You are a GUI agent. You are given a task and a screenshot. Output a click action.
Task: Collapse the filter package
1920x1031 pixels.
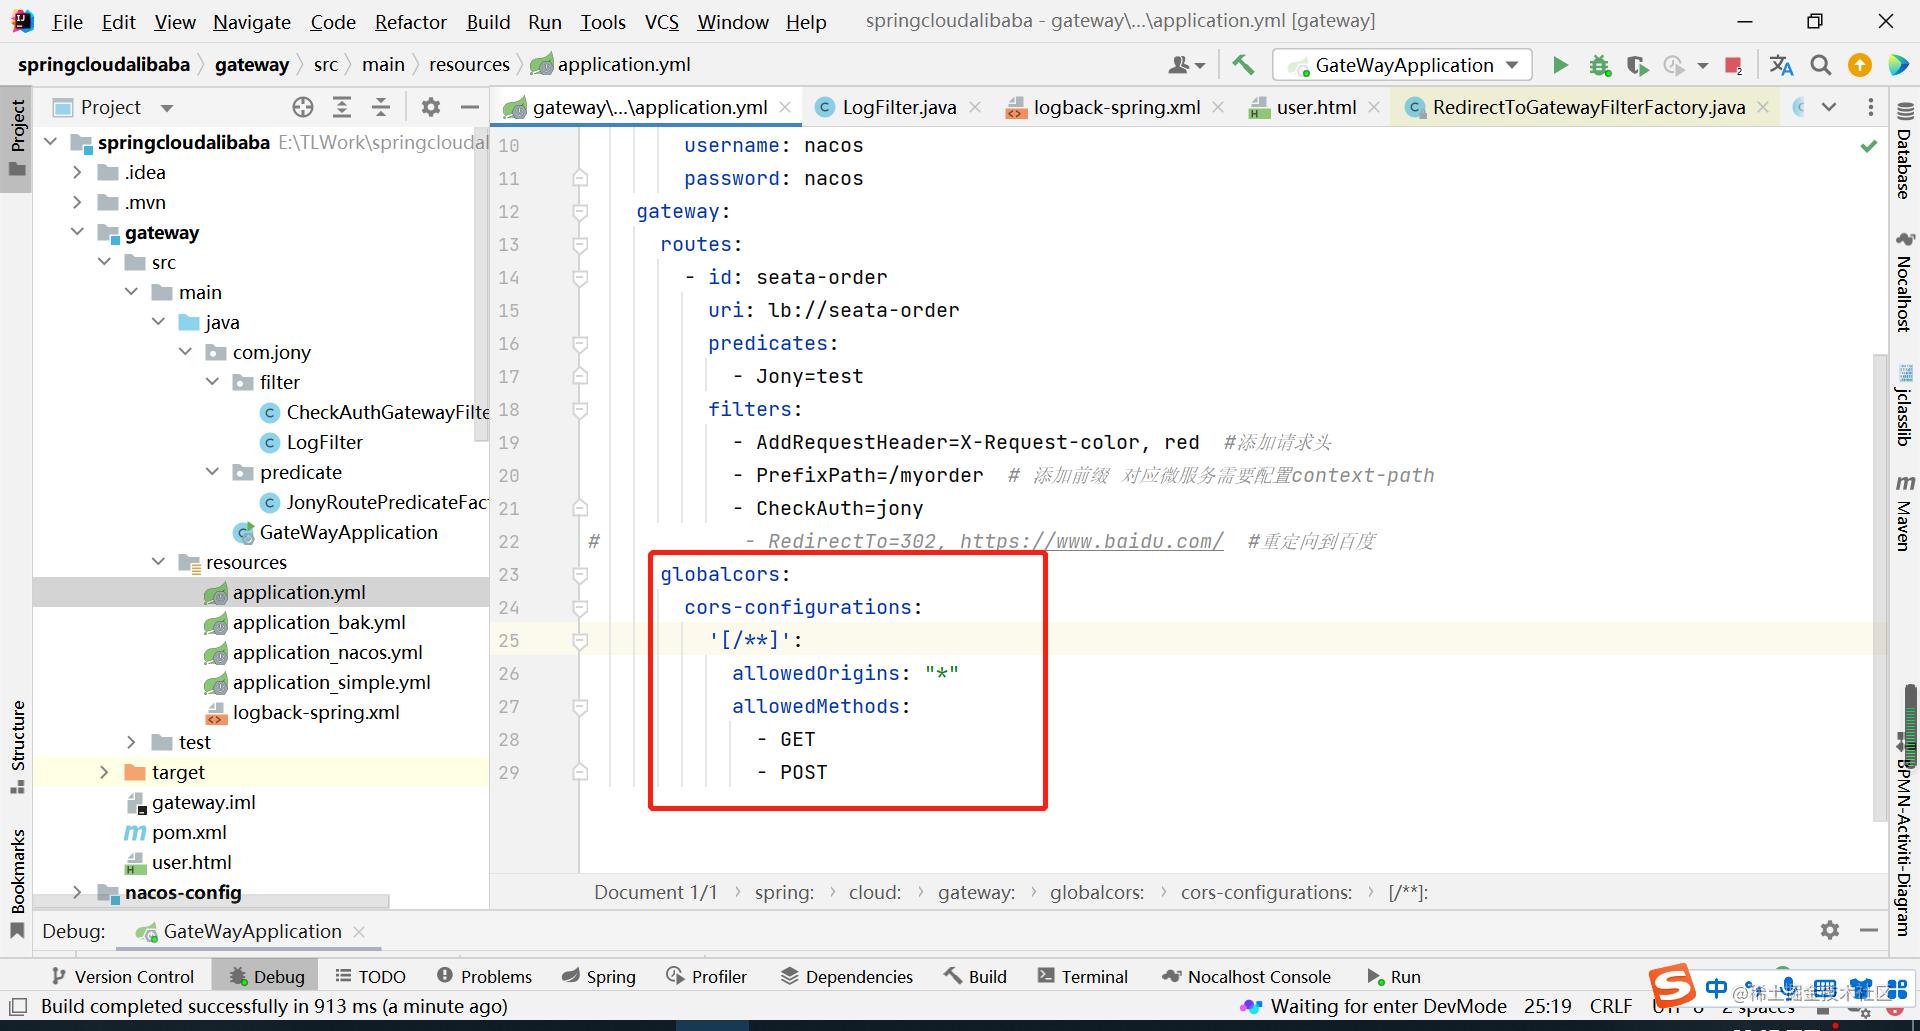pos(212,382)
